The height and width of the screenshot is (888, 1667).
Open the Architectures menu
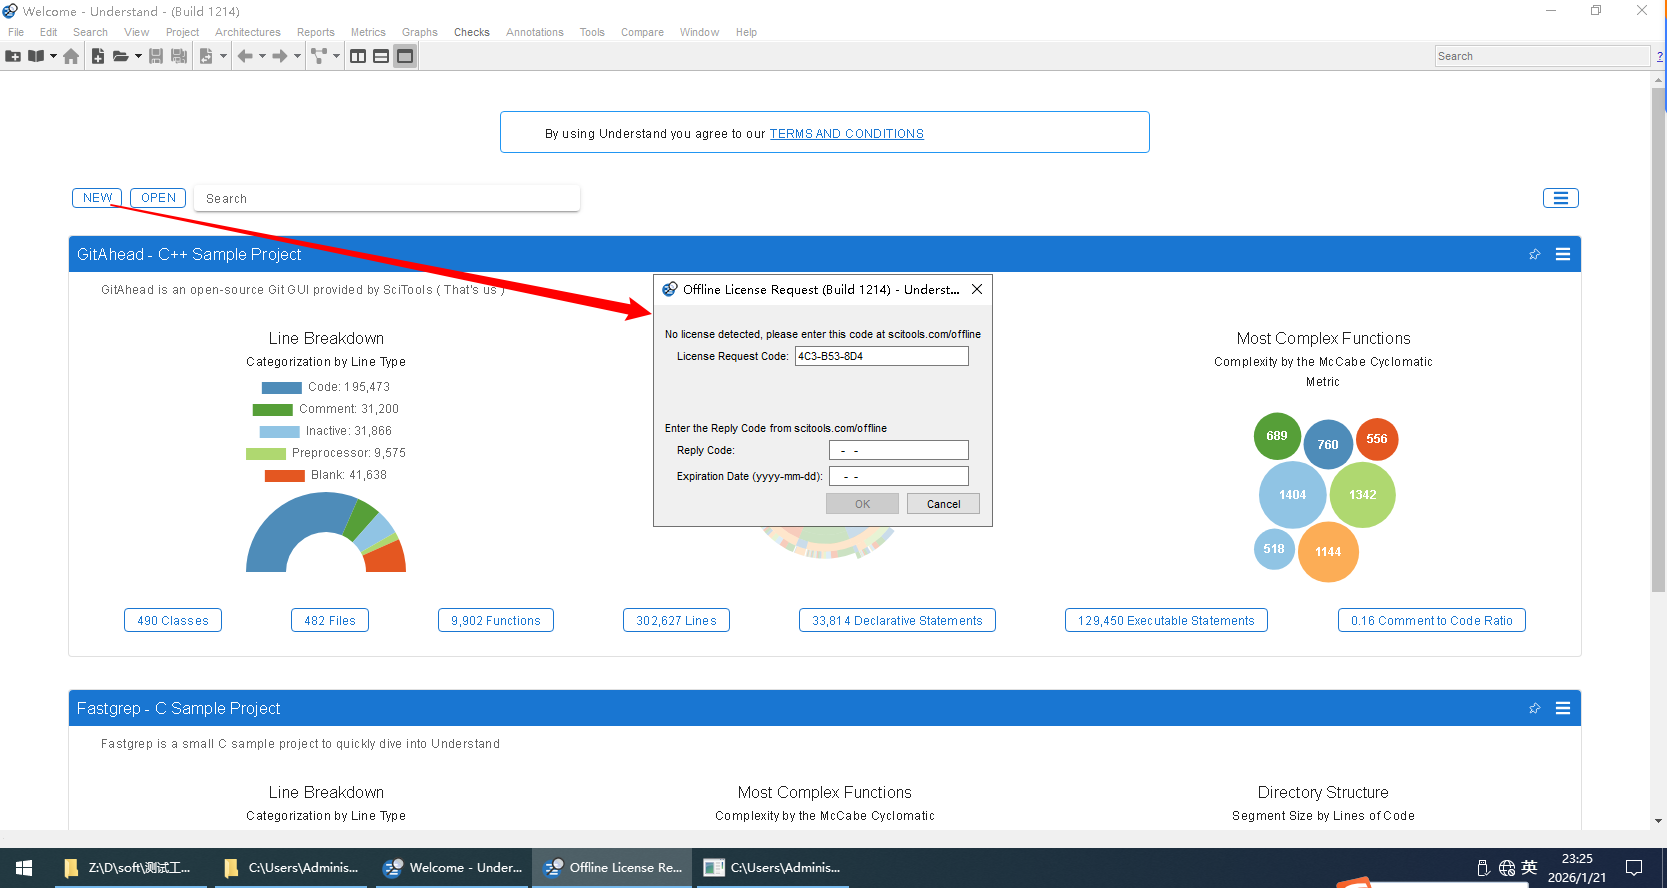[x=247, y=32]
